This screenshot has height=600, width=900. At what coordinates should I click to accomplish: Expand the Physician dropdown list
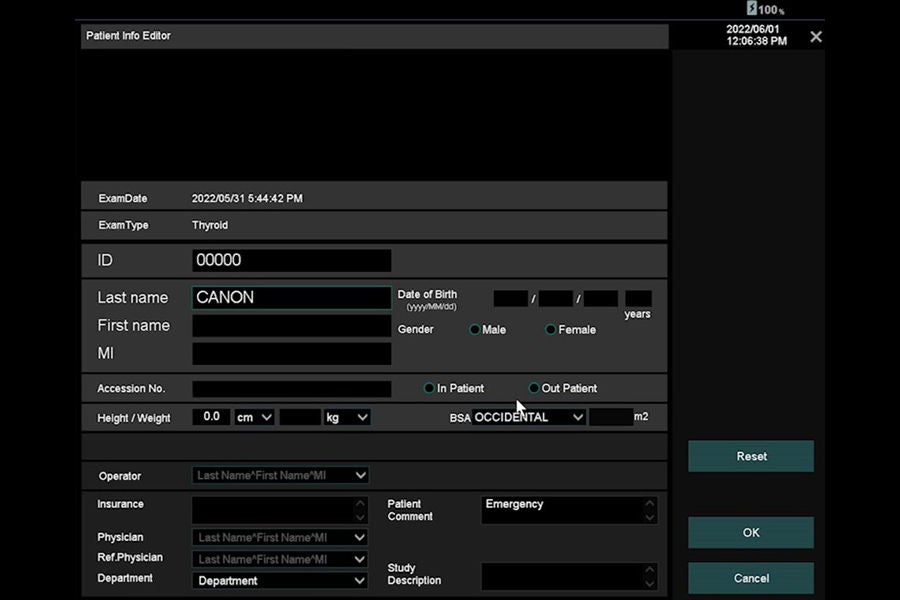point(280,537)
